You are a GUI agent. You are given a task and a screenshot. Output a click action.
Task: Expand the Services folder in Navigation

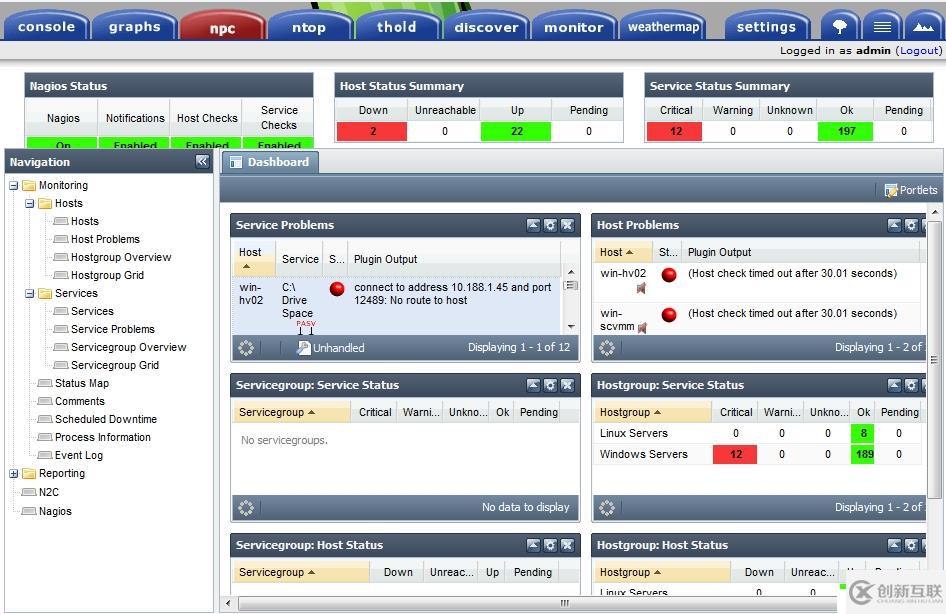pyautogui.click(x=29, y=293)
